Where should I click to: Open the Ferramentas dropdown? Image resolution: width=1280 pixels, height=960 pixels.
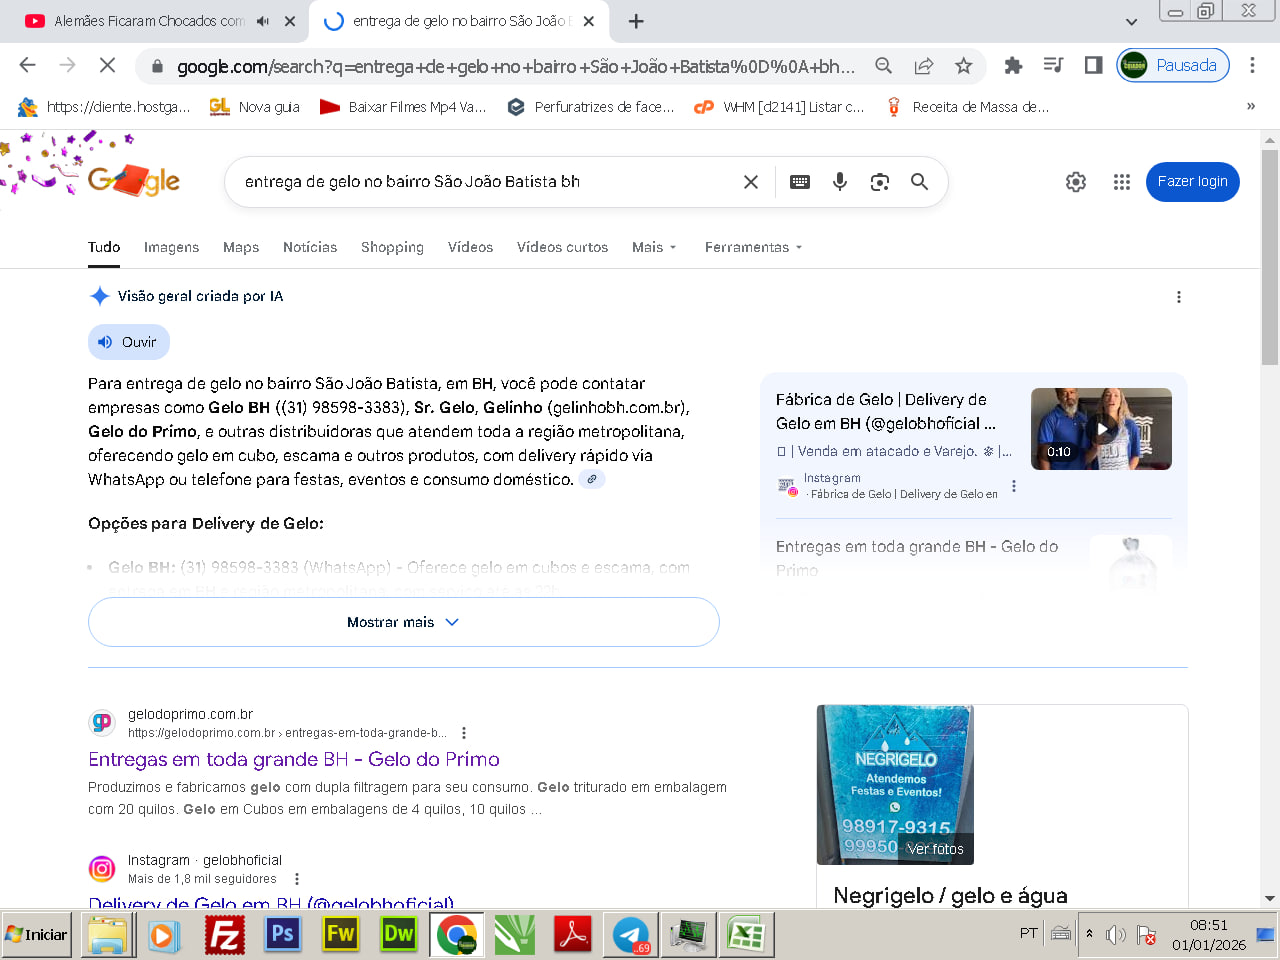click(753, 247)
